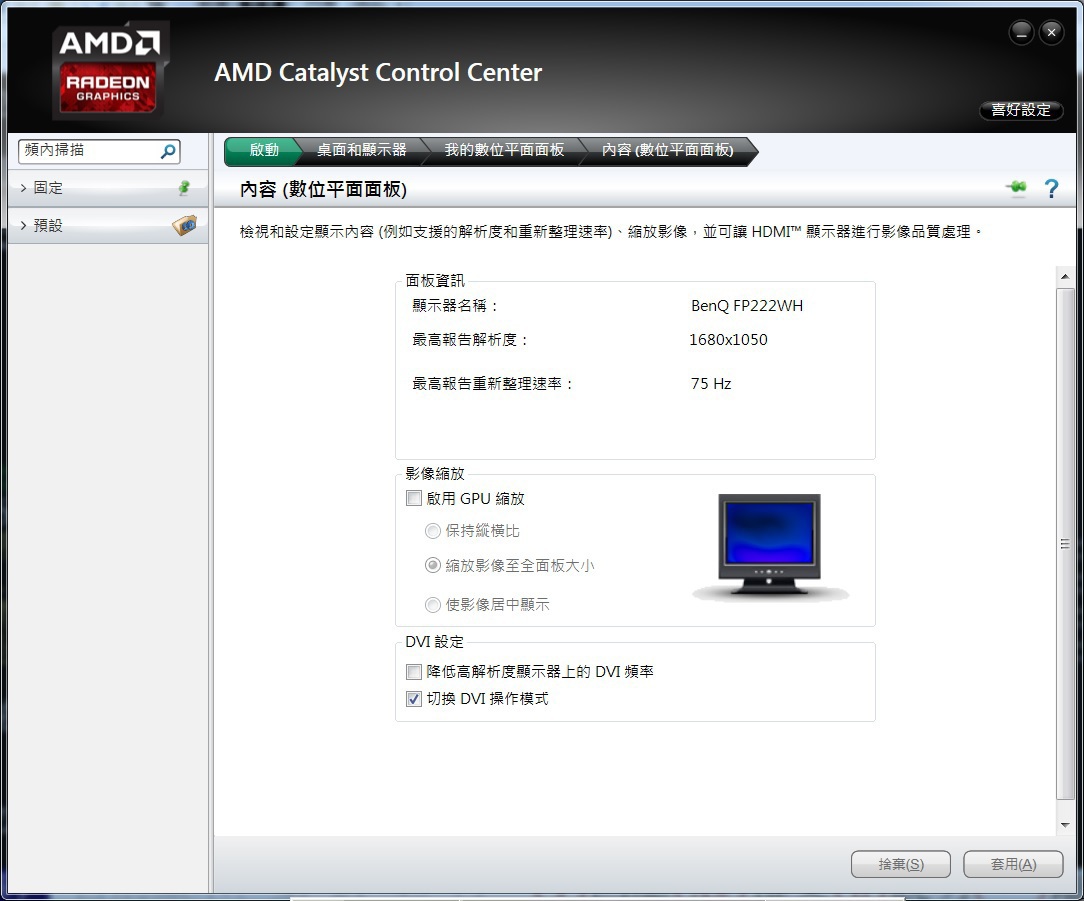
Task: Click the vertical scrollbar thumb
Action: (1065, 544)
